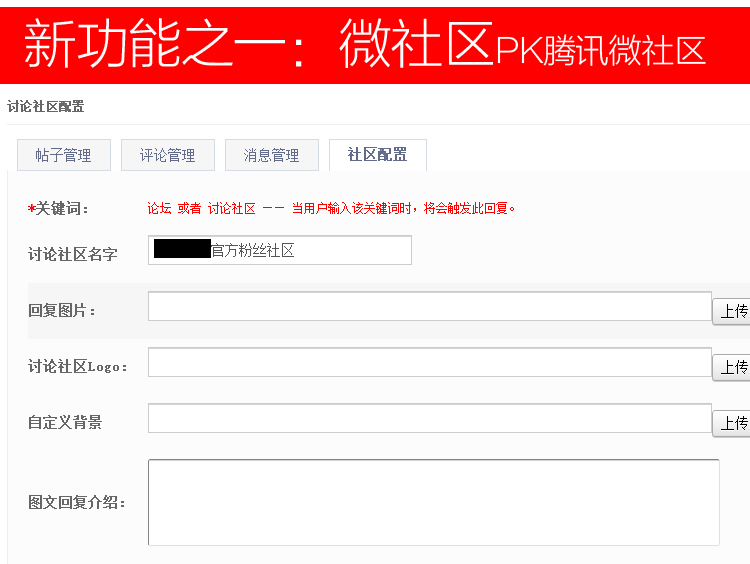
Task: Click the 讨论社区Logo input field
Action: (430, 362)
